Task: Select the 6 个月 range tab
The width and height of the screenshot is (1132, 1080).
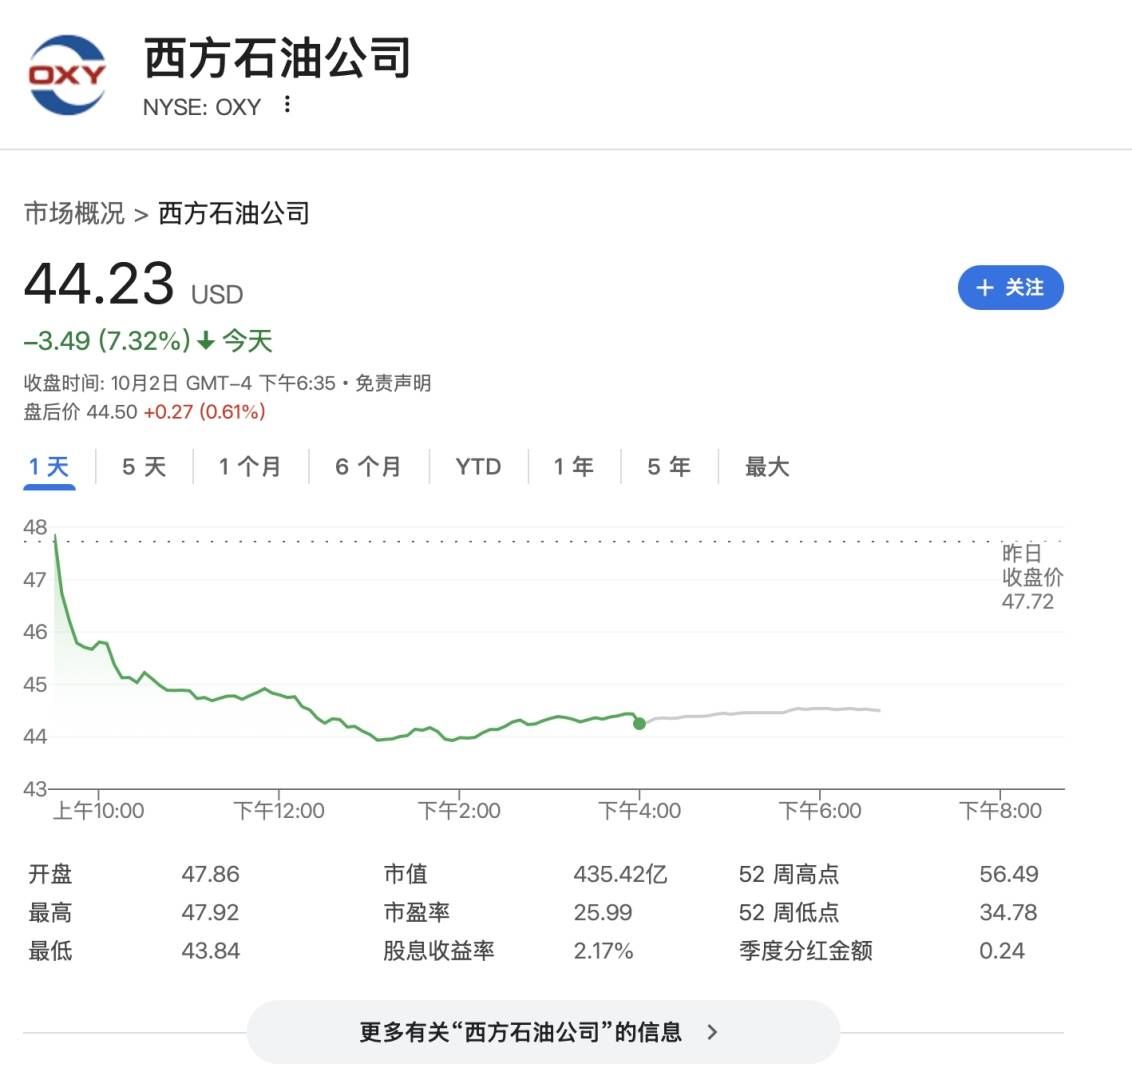Action: [368, 466]
